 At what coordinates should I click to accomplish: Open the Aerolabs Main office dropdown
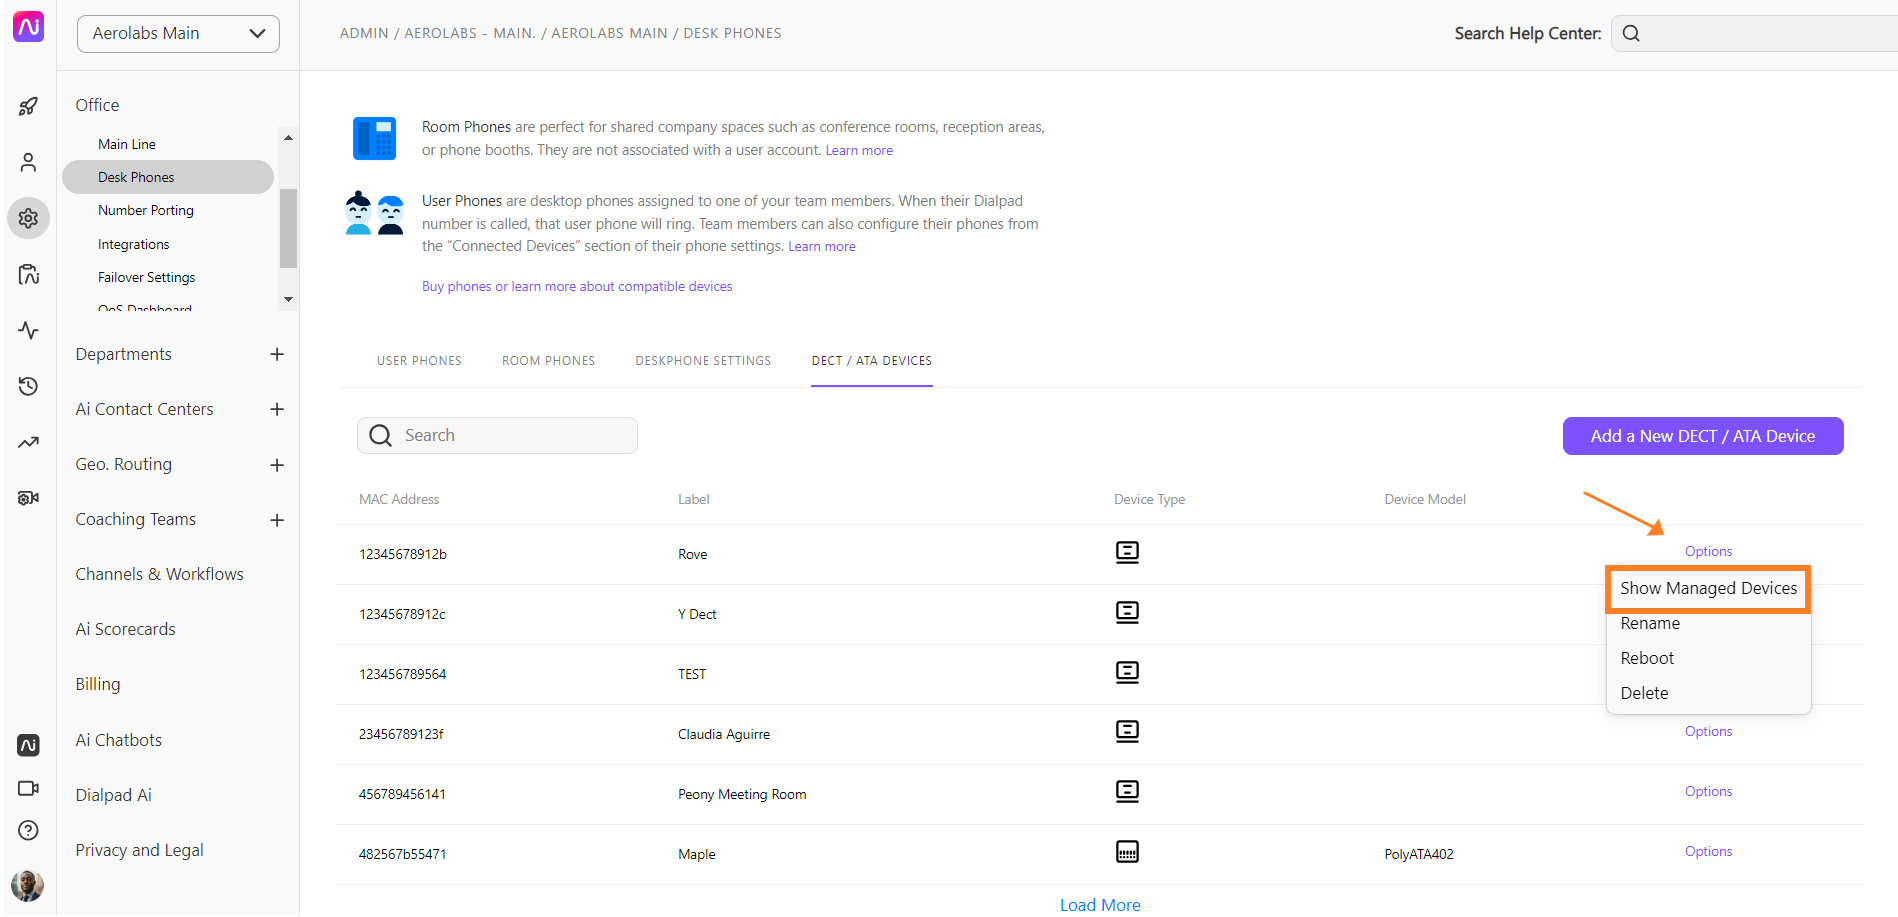point(178,33)
